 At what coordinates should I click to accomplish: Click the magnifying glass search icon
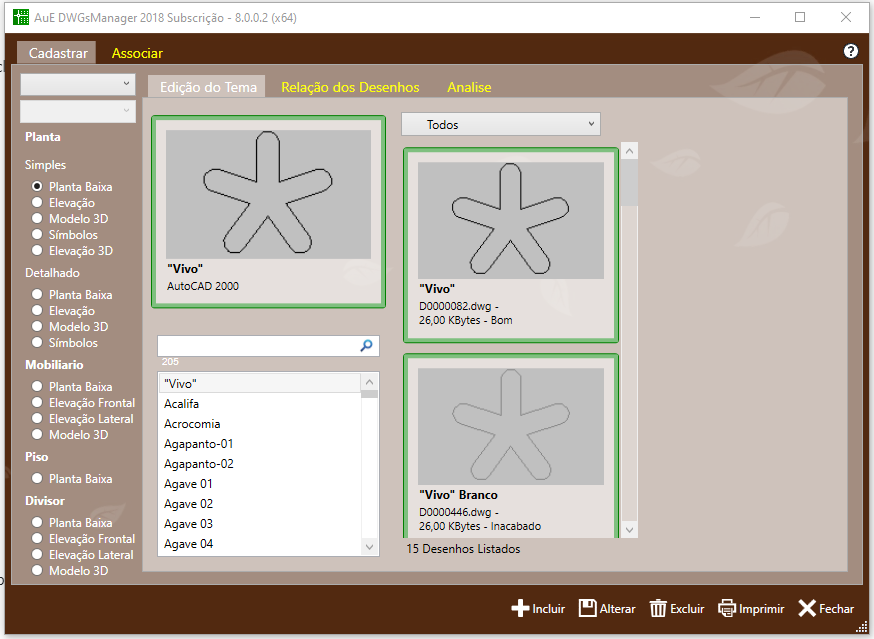(x=367, y=345)
